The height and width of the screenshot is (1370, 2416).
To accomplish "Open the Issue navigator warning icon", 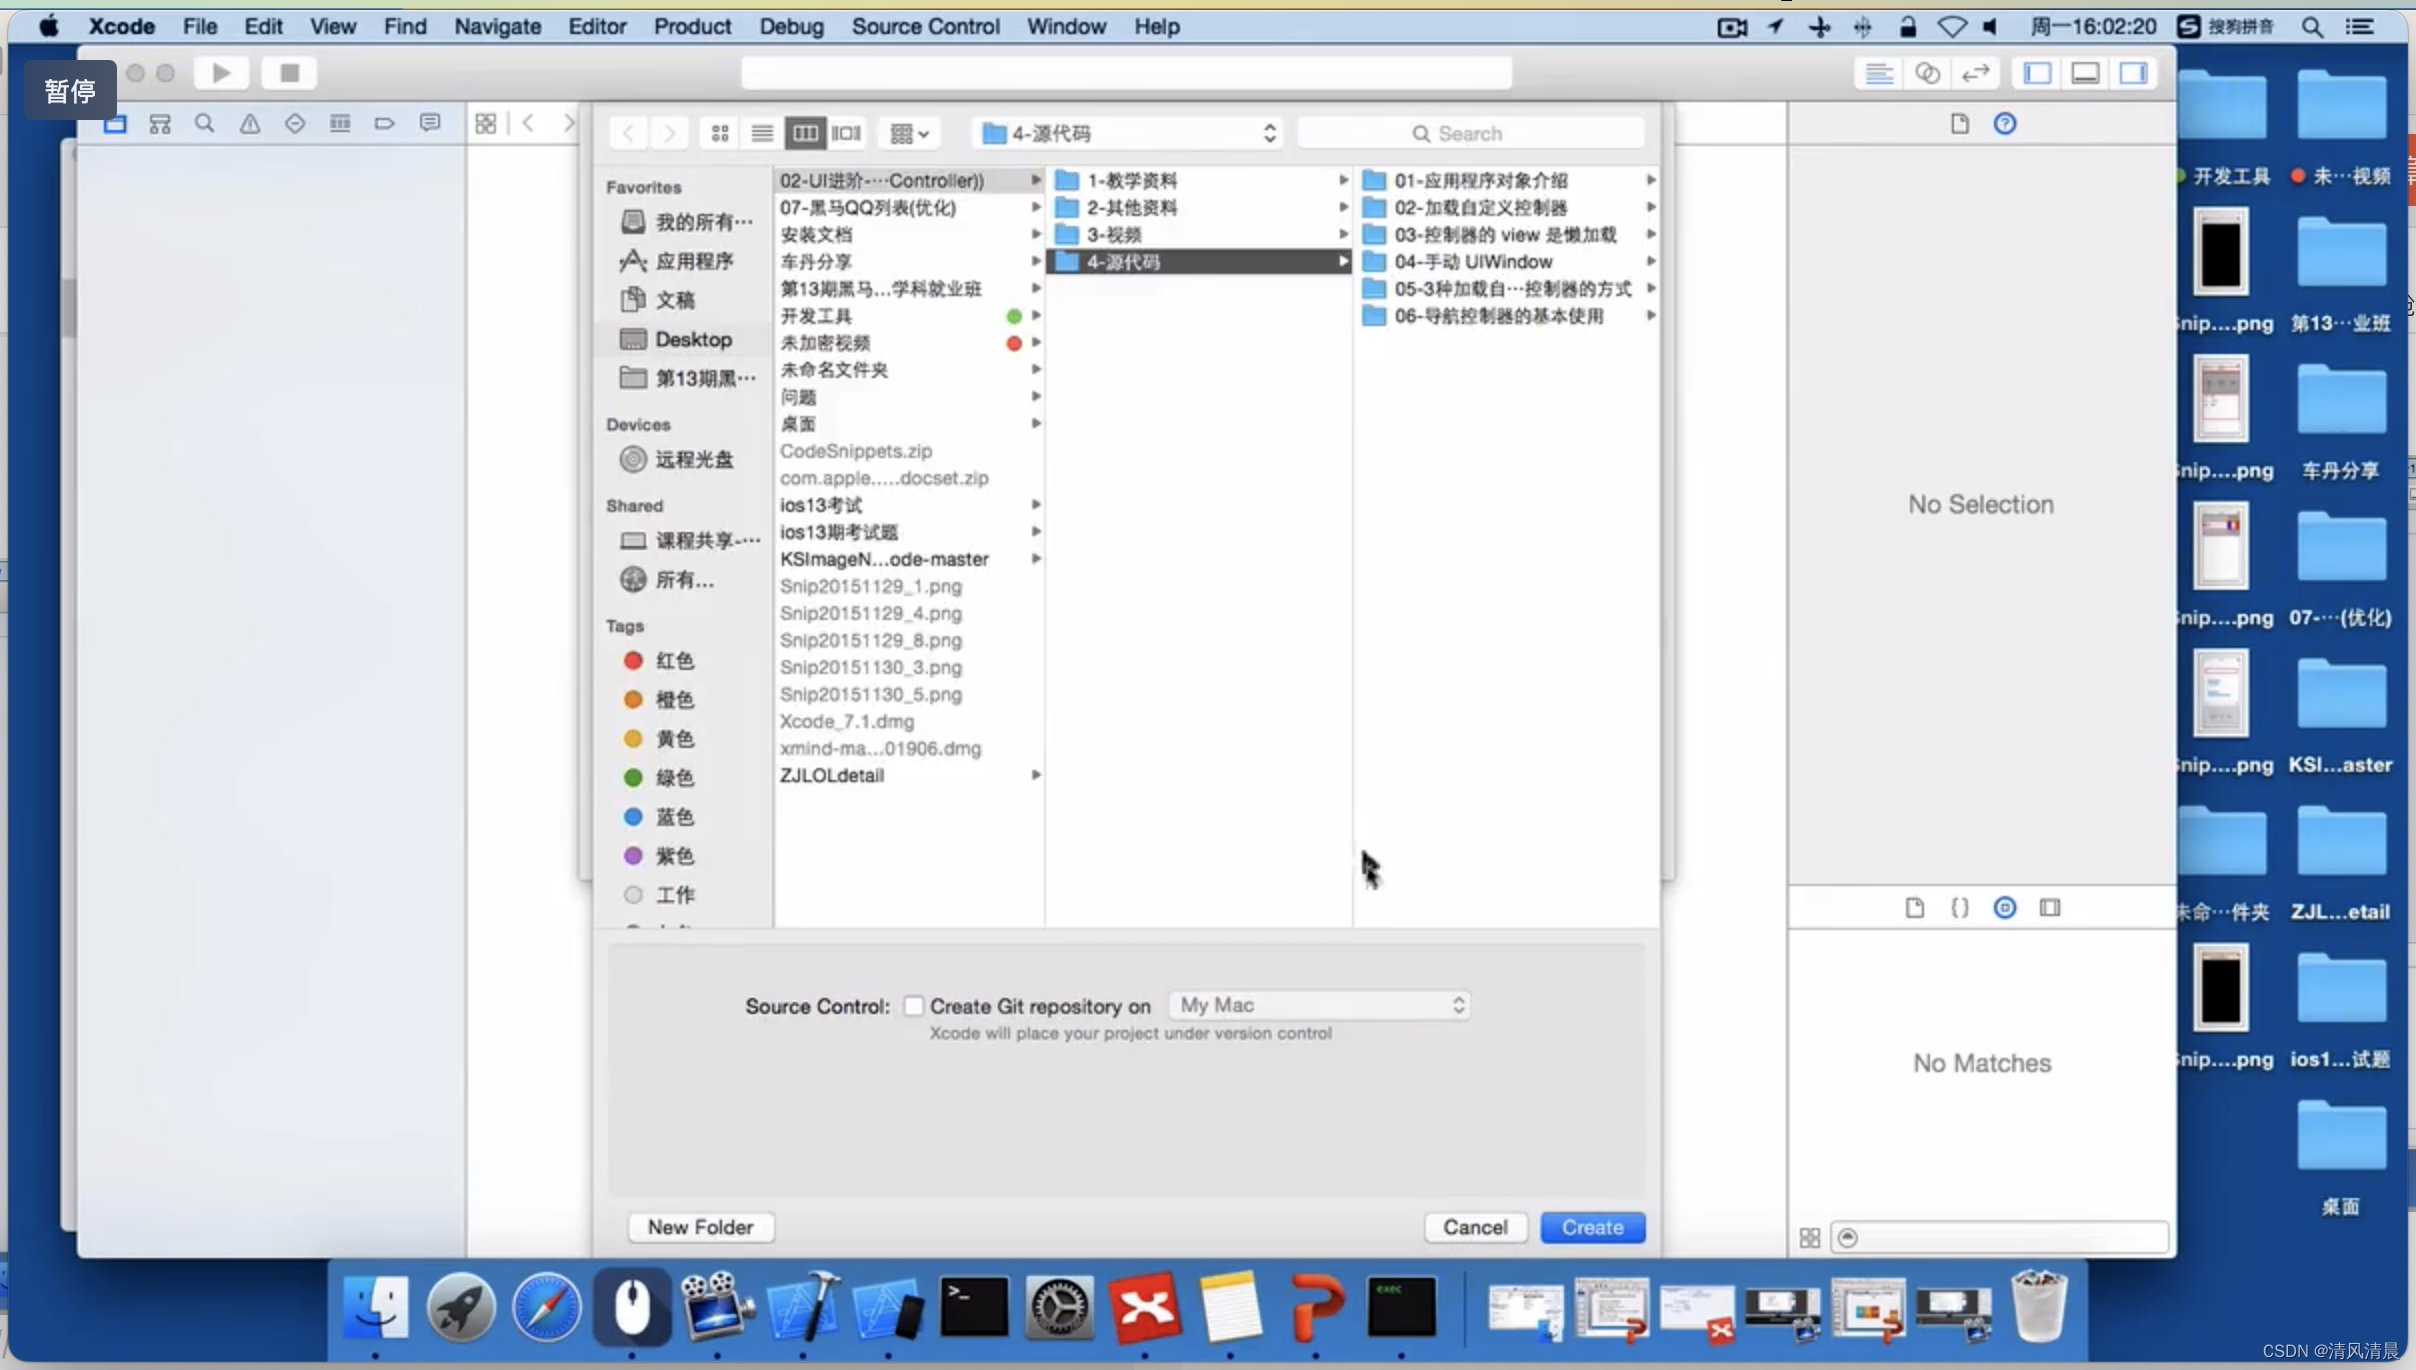I will [250, 124].
